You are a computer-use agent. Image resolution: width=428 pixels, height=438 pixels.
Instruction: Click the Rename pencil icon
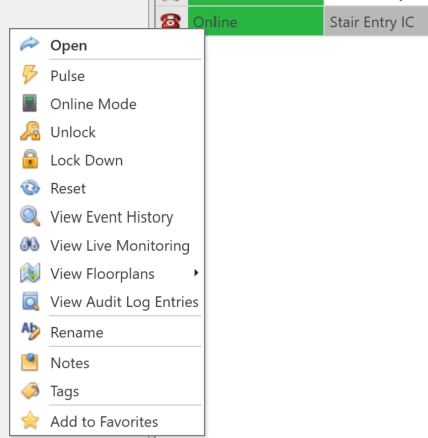click(x=30, y=331)
